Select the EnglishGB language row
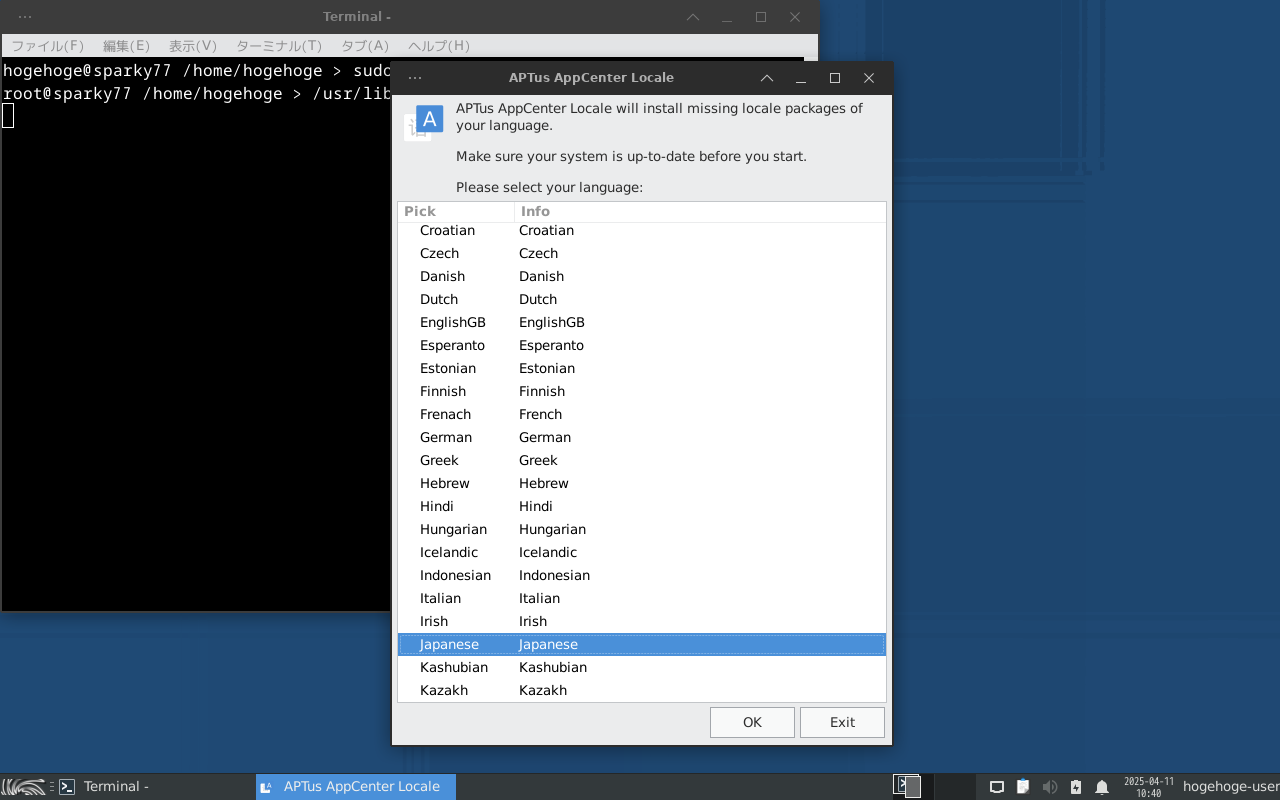Image resolution: width=1280 pixels, height=800 pixels. pyautogui.click(x=642, y=322)
